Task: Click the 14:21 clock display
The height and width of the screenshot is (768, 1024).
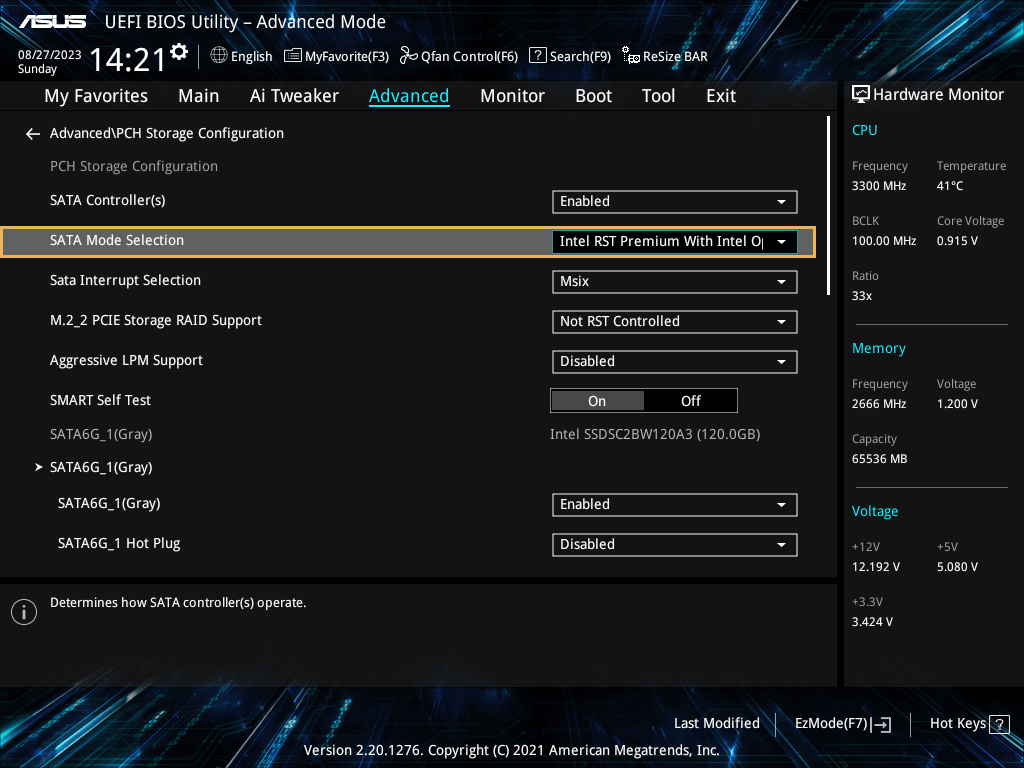Action: click(x=128, y=60)
